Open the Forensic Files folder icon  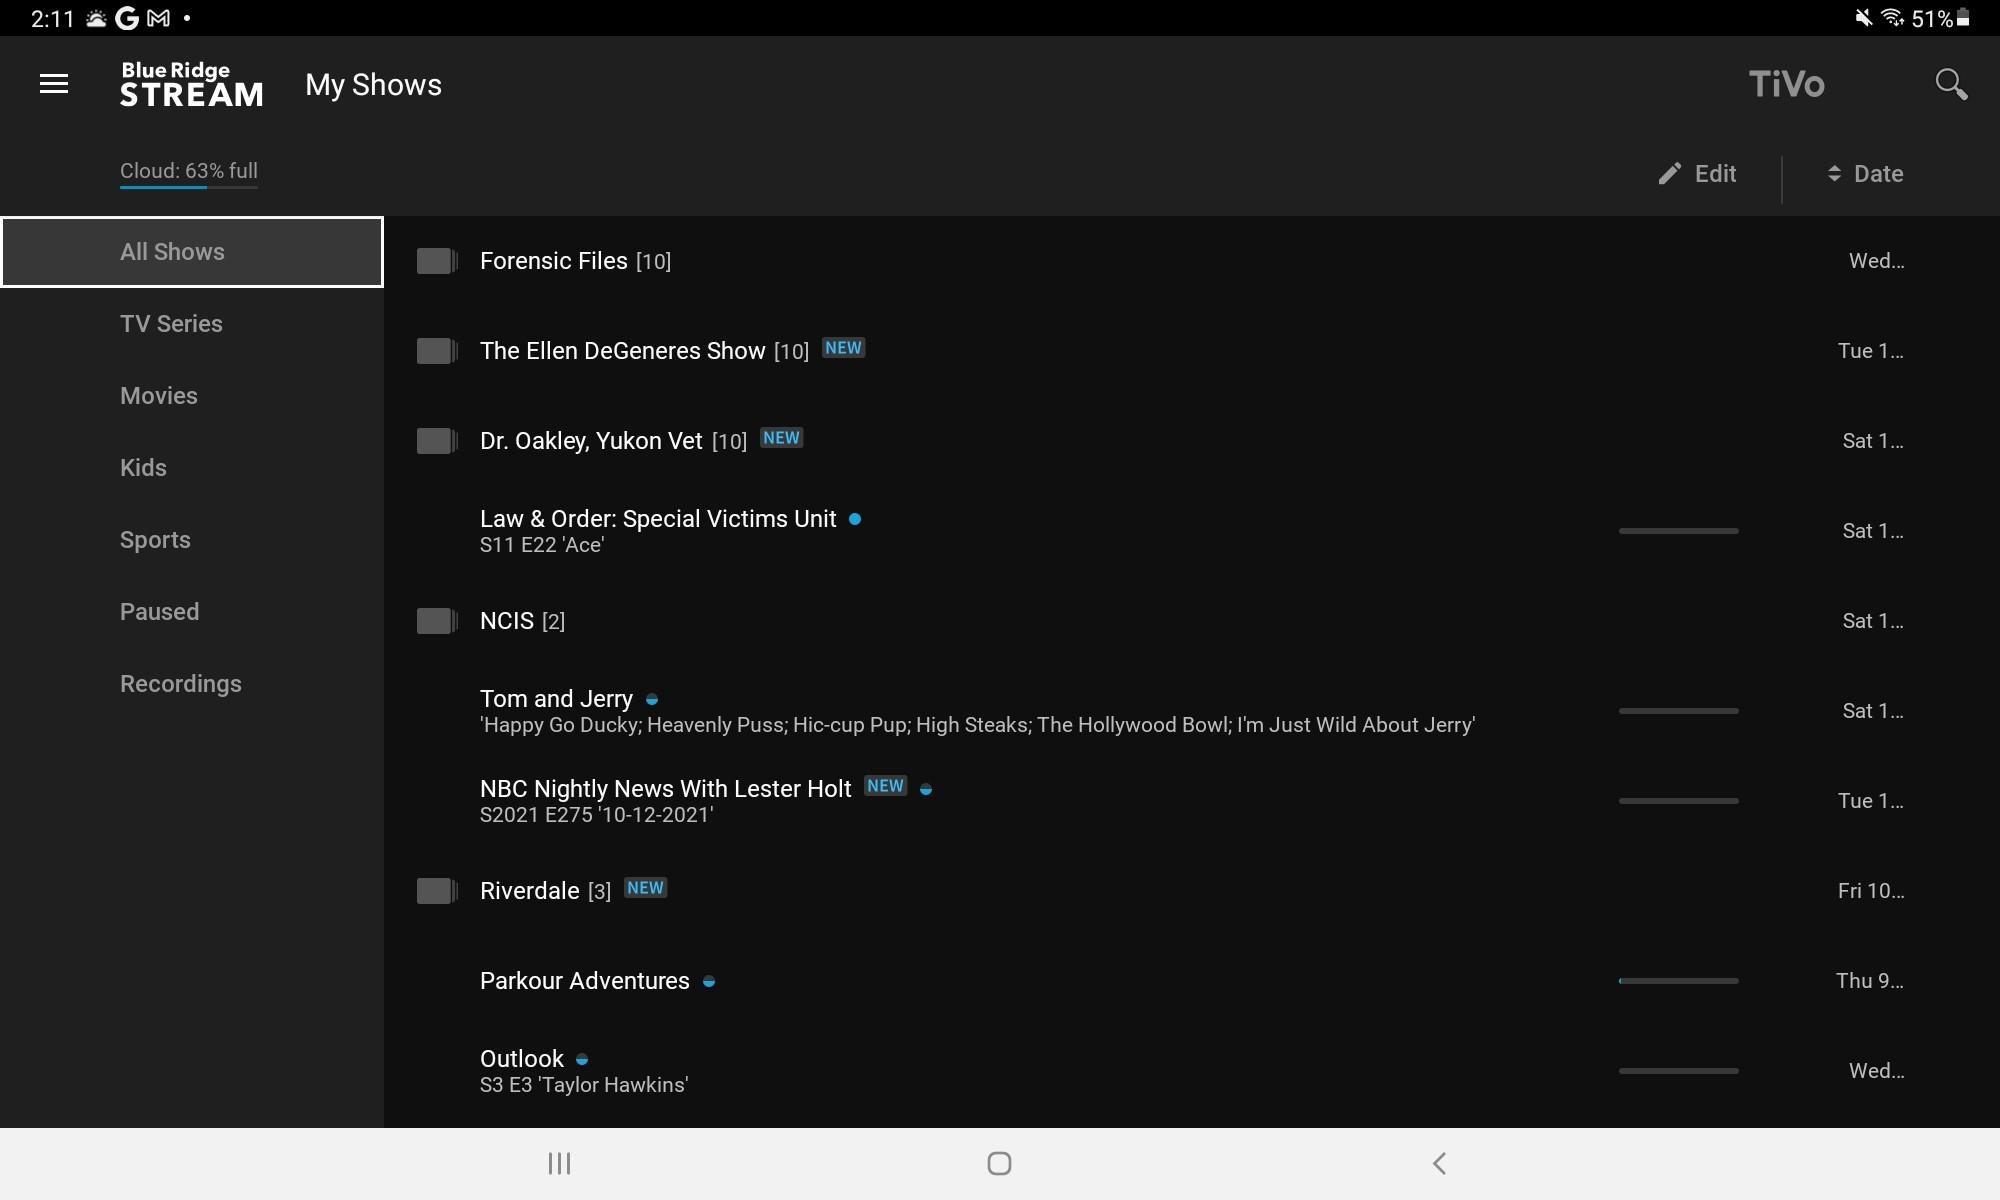(437, 261)
